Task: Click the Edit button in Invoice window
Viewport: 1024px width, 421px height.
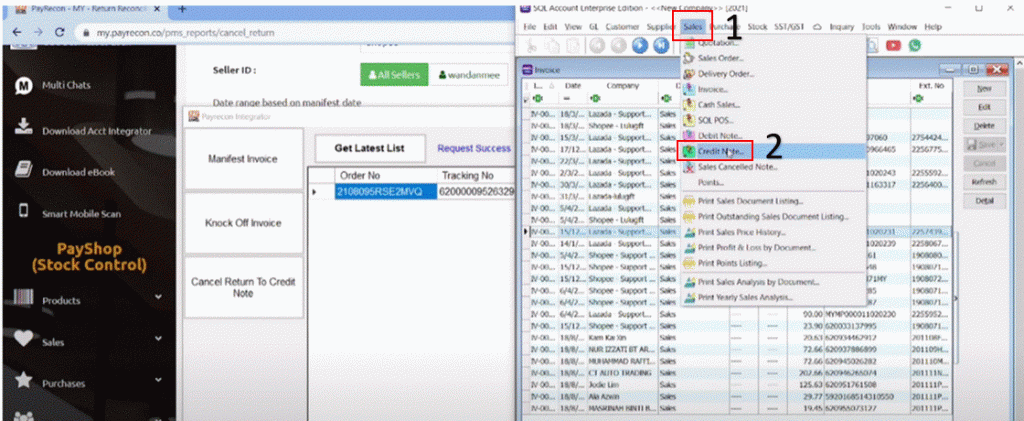Action: tap(984, 106)
